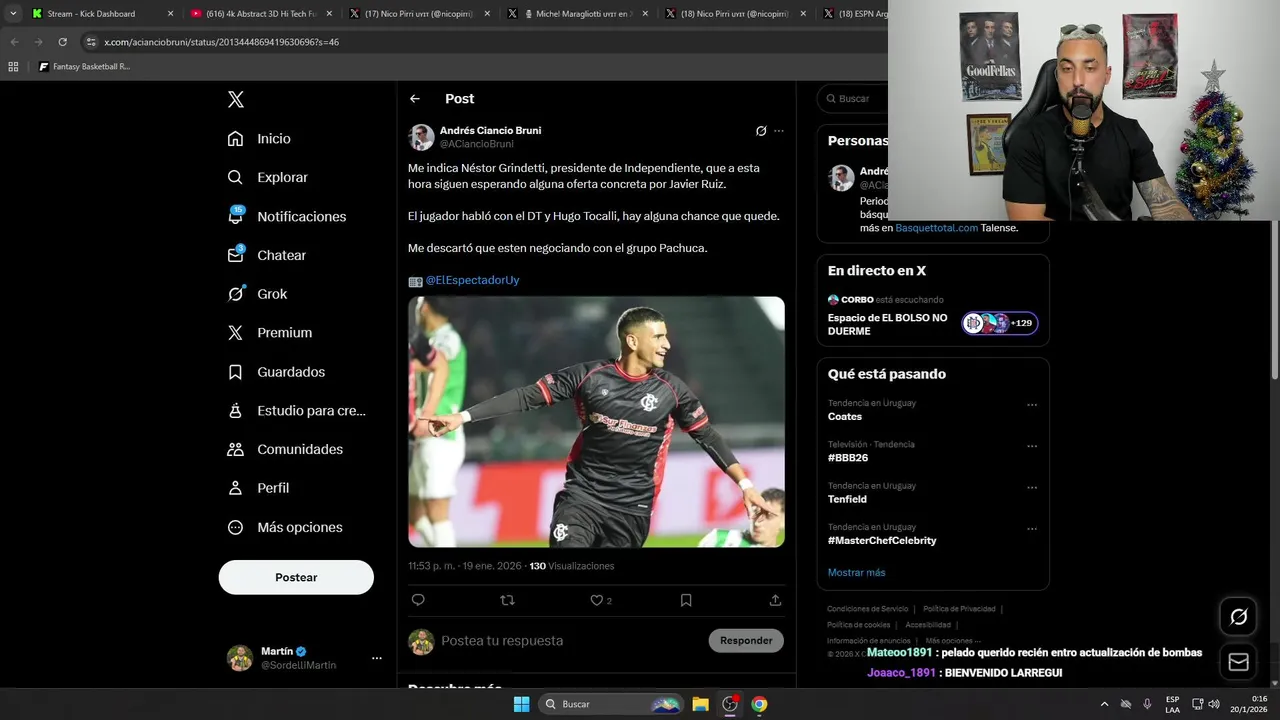Click the share icon under the post
Screen dimensions: 1280x720
tap(775, 600)
